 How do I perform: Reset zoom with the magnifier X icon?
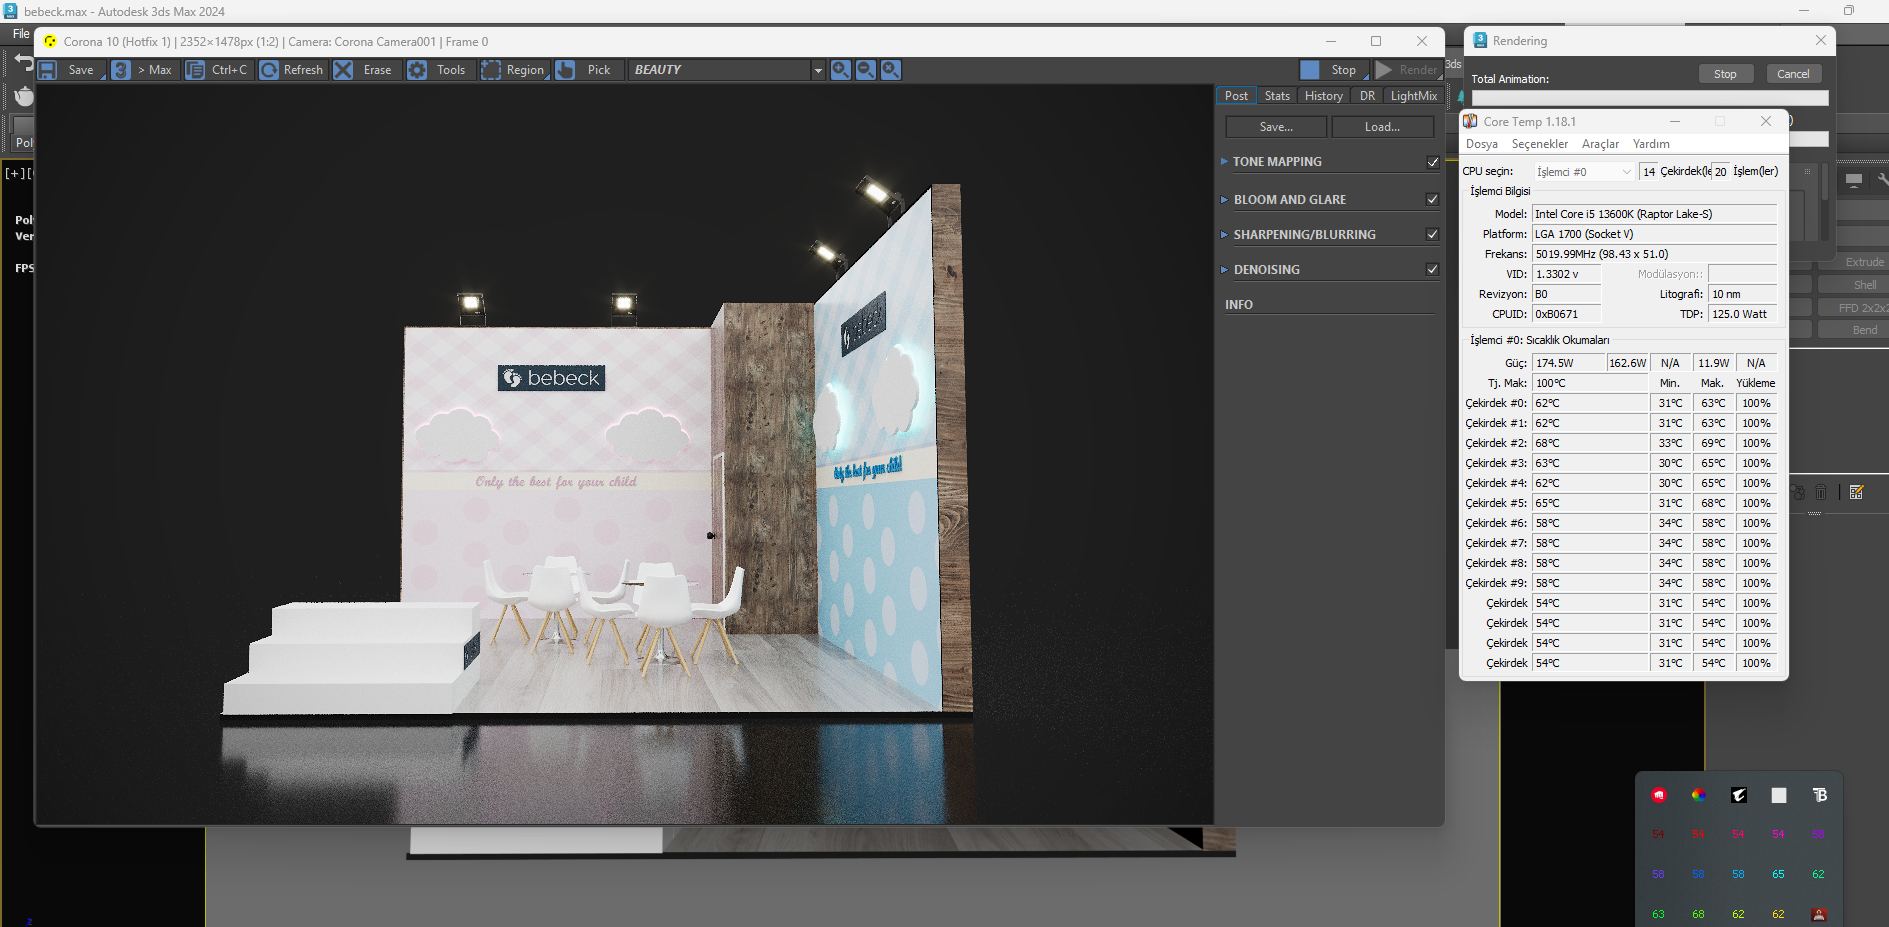point(891,70)
